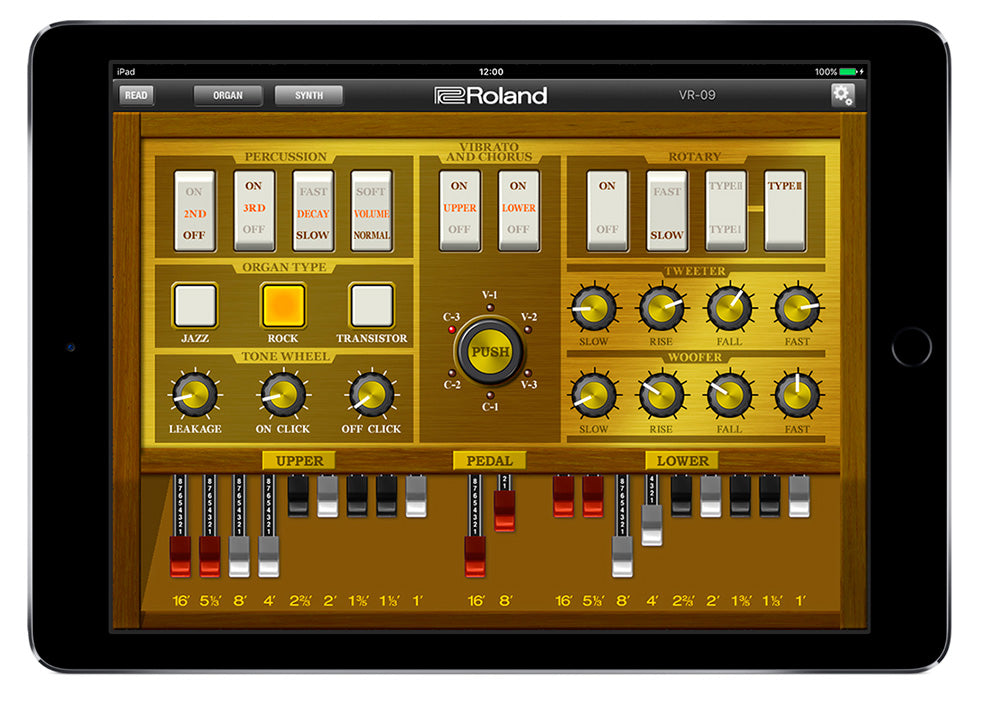Image resolution: width=1000 pixels, height=704 pixels.
Task: Toggle Vibrato LOWER on/off switch
Action: 518,210
